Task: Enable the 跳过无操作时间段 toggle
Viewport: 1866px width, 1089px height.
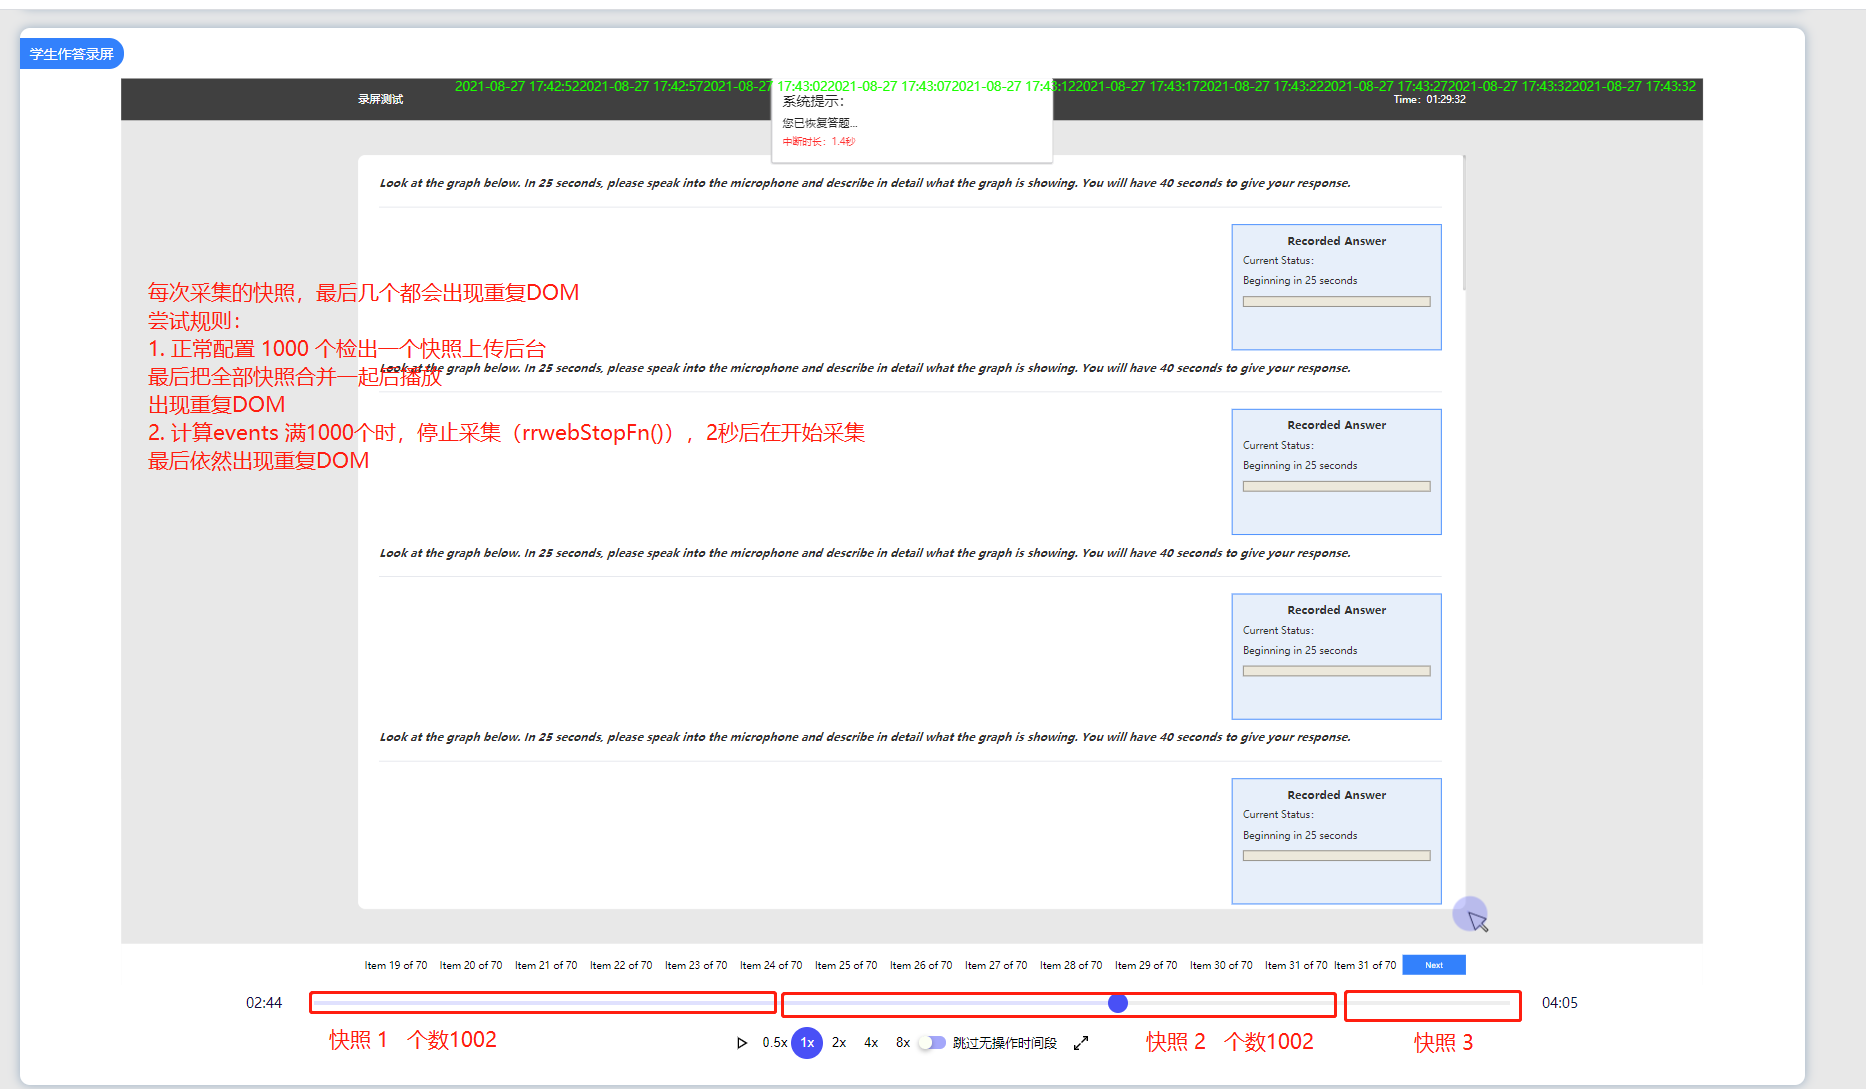Action: 932,1042
